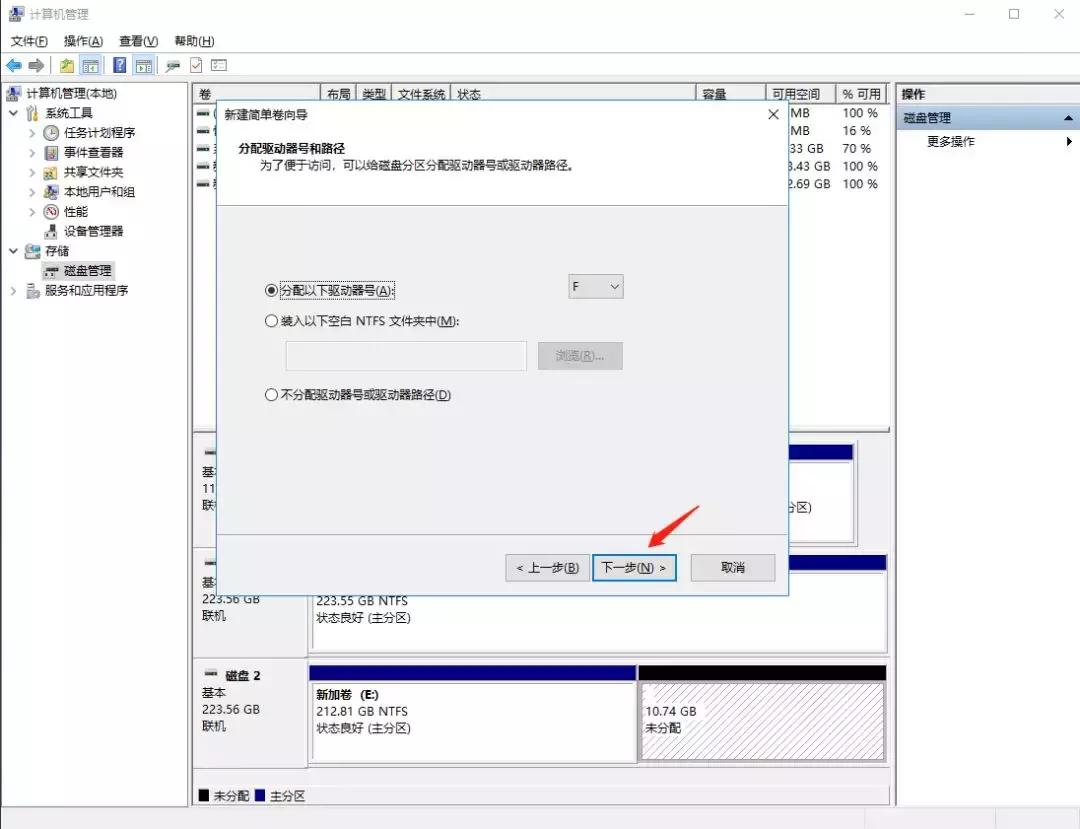Click the back navigation arrow icon
1080x829 pixels.
(13, 65)
